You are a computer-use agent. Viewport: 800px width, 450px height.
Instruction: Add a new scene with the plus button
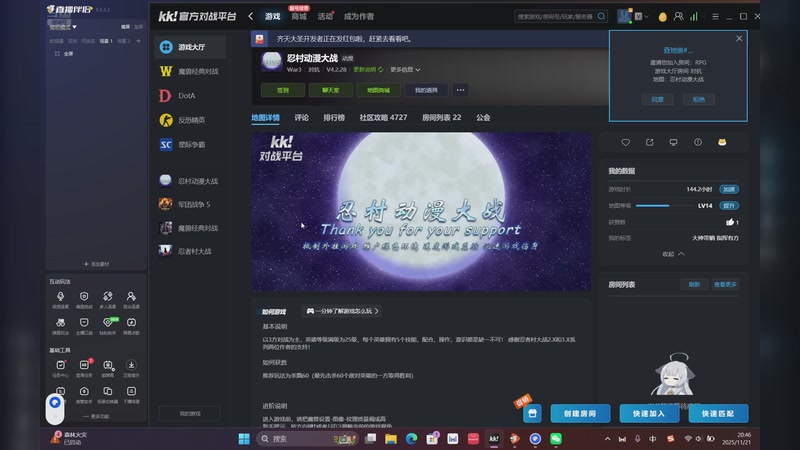[138, 41]
